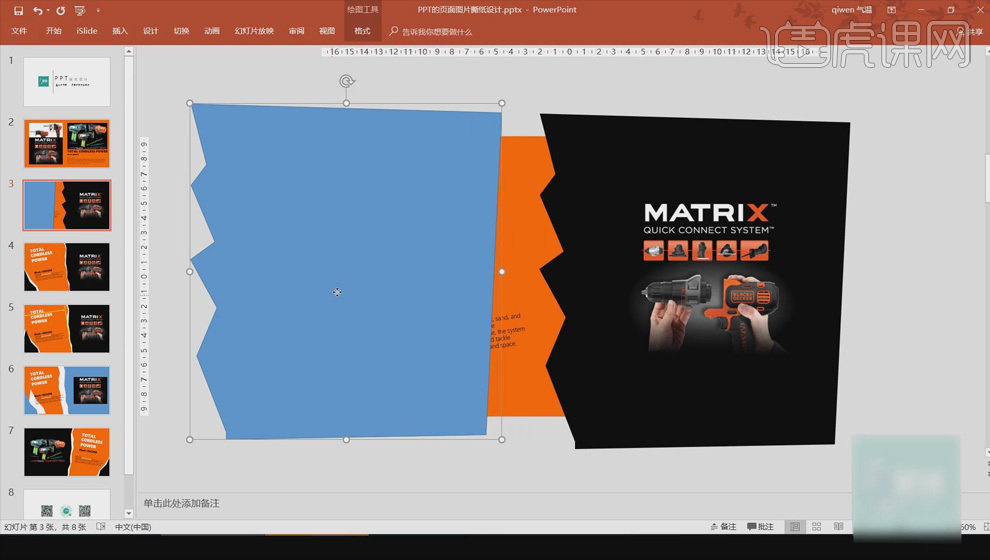Click the 共享 share button
The image size is (990, 560).
tap(969, 32)
